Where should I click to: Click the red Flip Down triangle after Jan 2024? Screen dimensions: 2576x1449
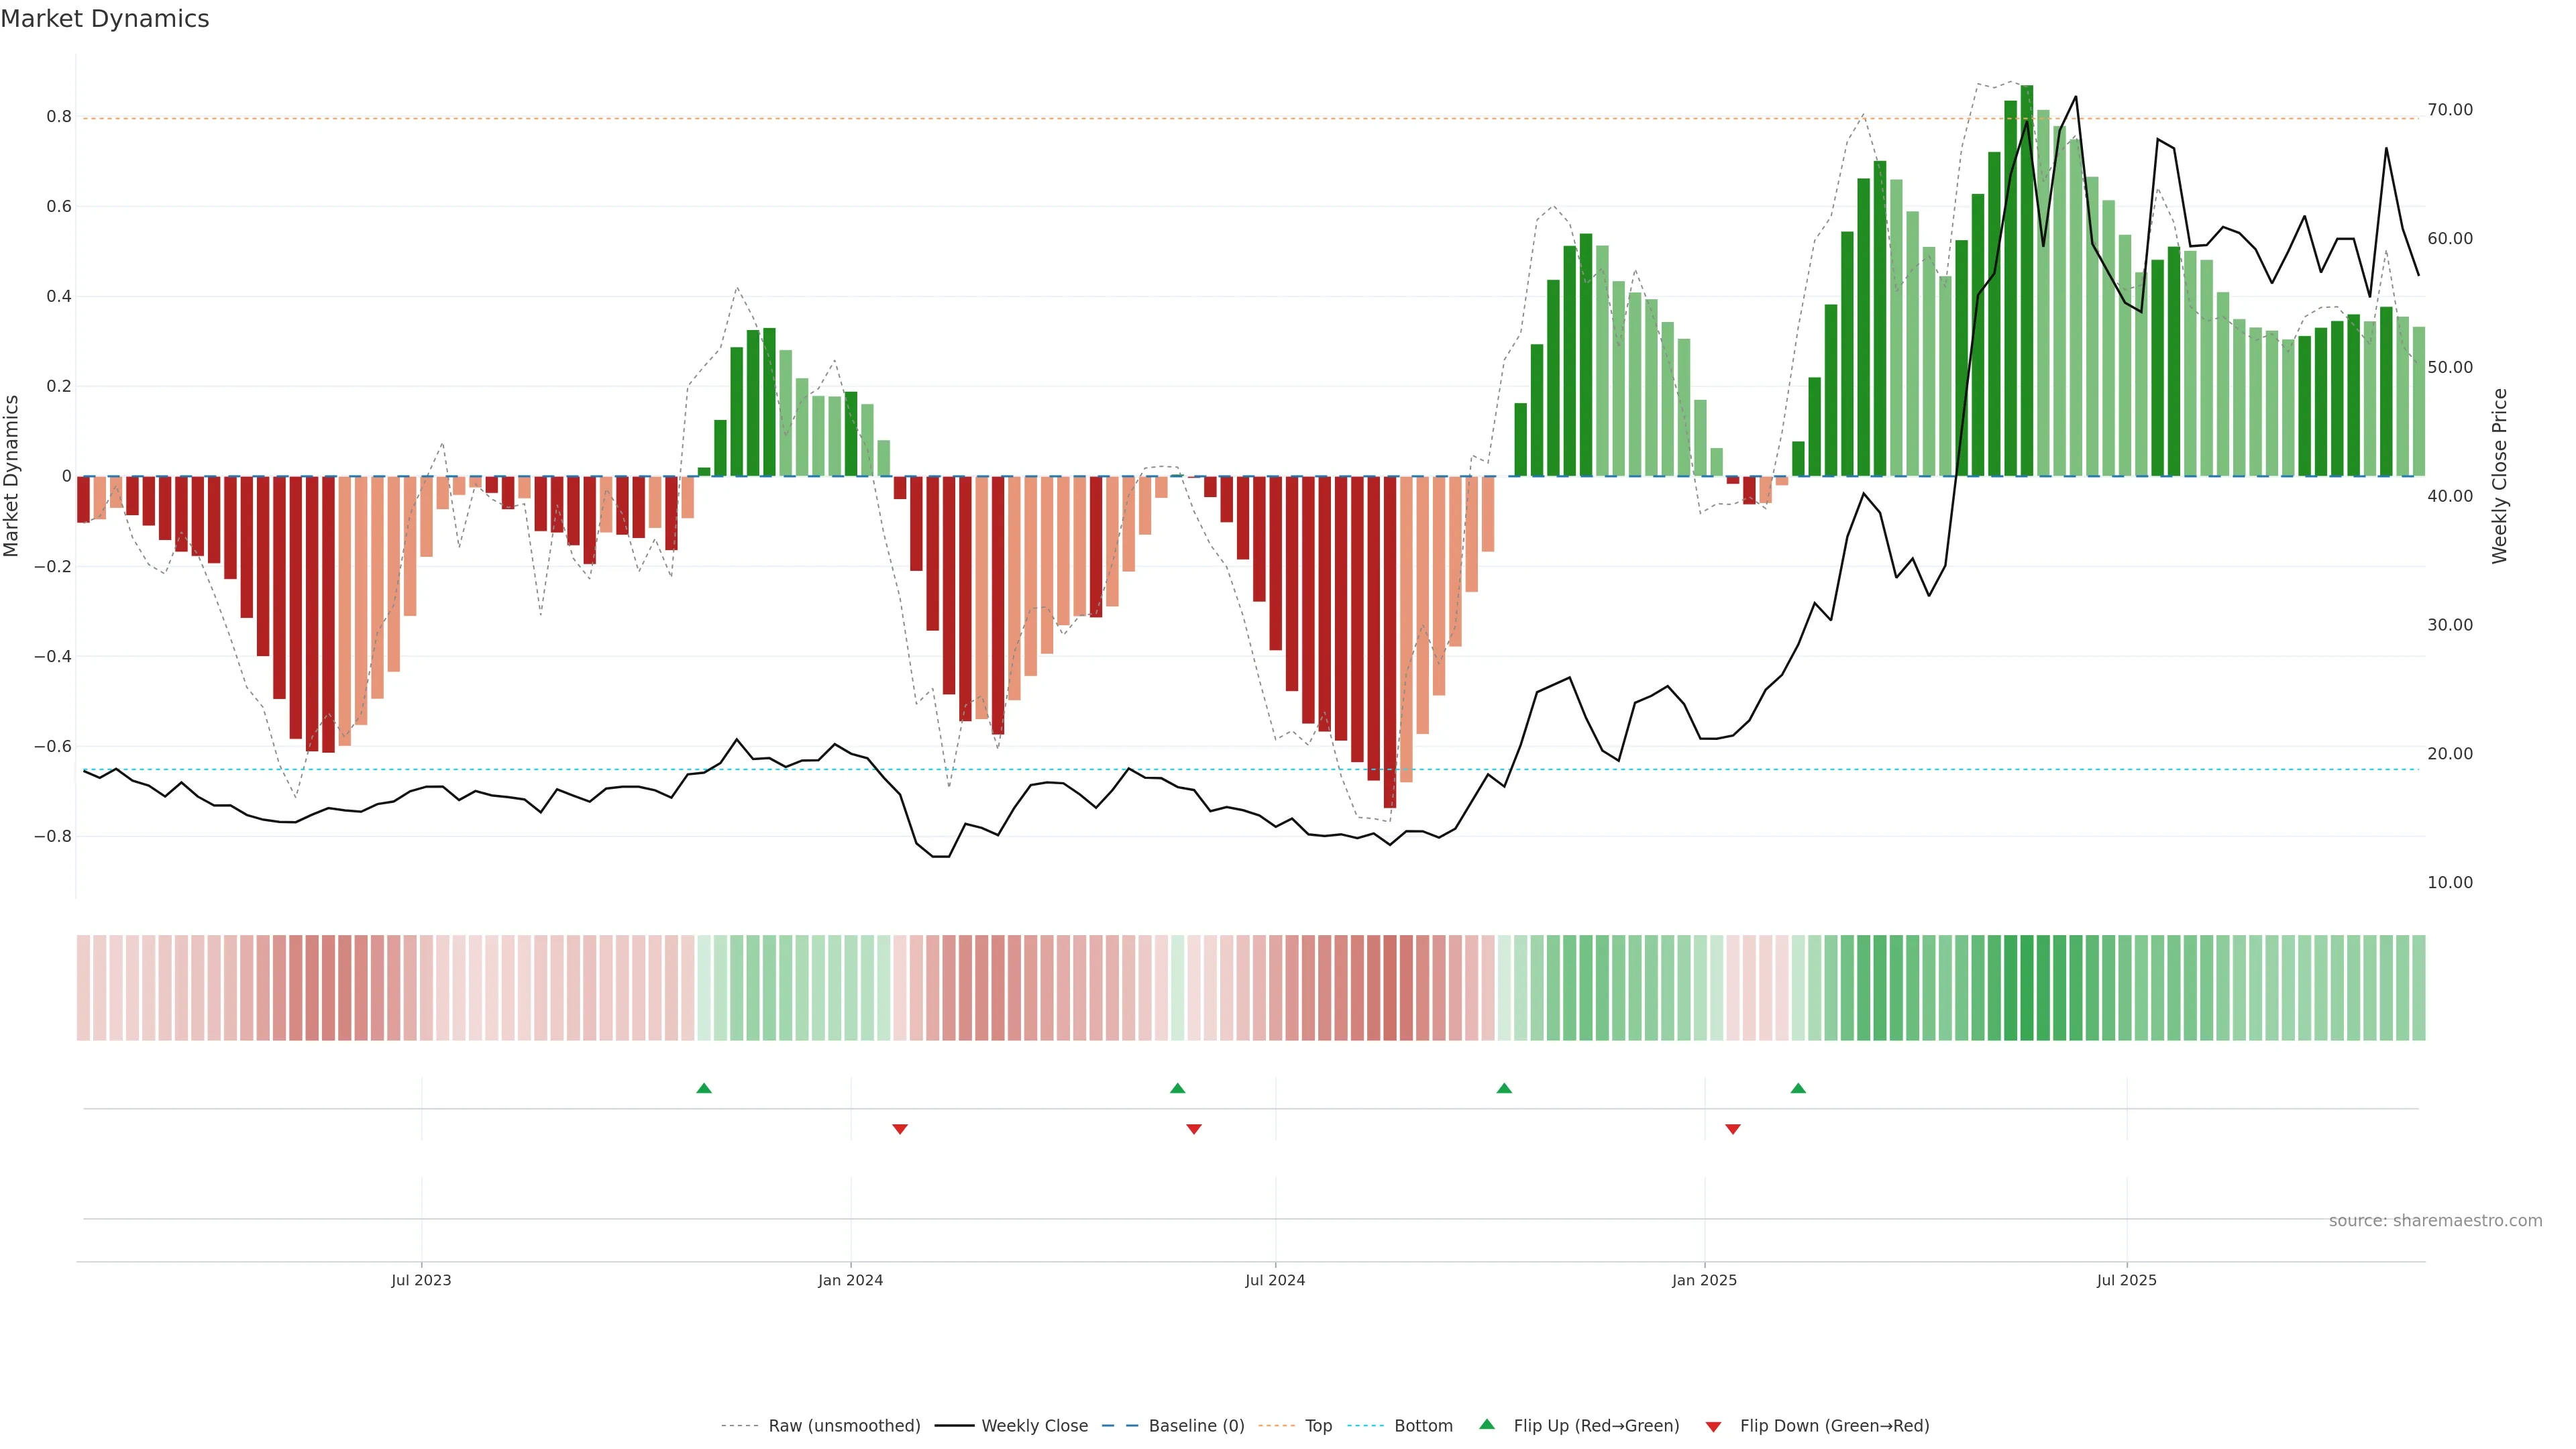tap(900, 1129)
